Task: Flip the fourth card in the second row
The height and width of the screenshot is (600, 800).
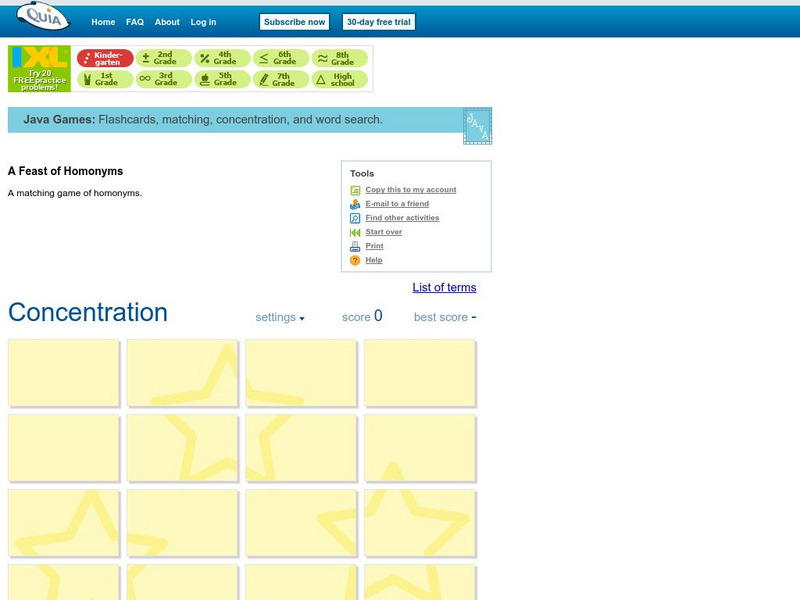Action: (x=420, y=448)
